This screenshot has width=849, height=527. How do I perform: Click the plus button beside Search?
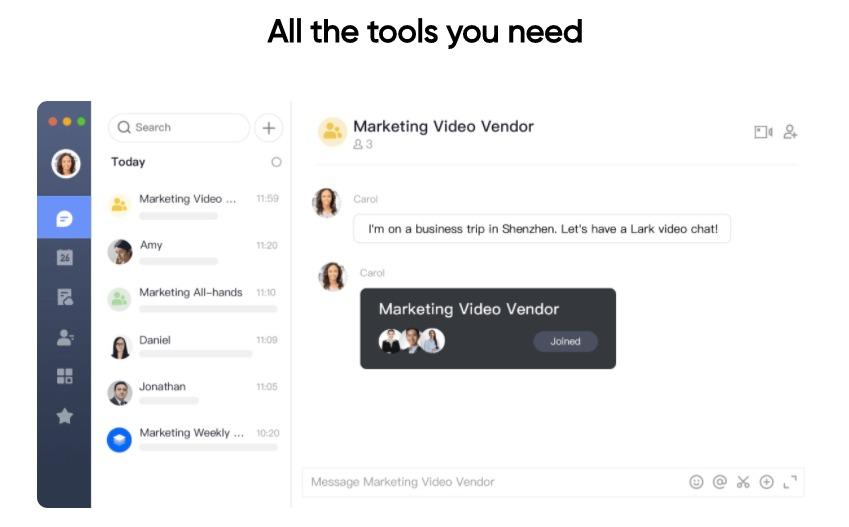(268, 128)
